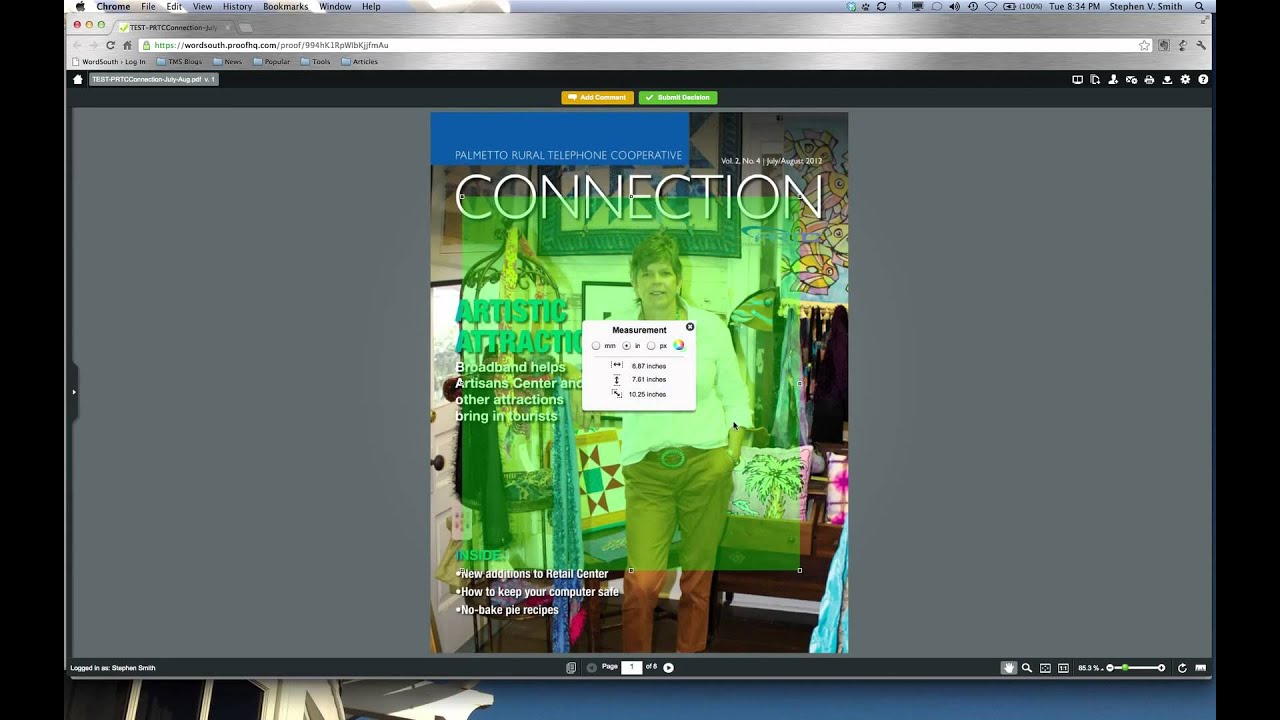Click the Wi-Fi icon in menu bar

pos(991,7)
